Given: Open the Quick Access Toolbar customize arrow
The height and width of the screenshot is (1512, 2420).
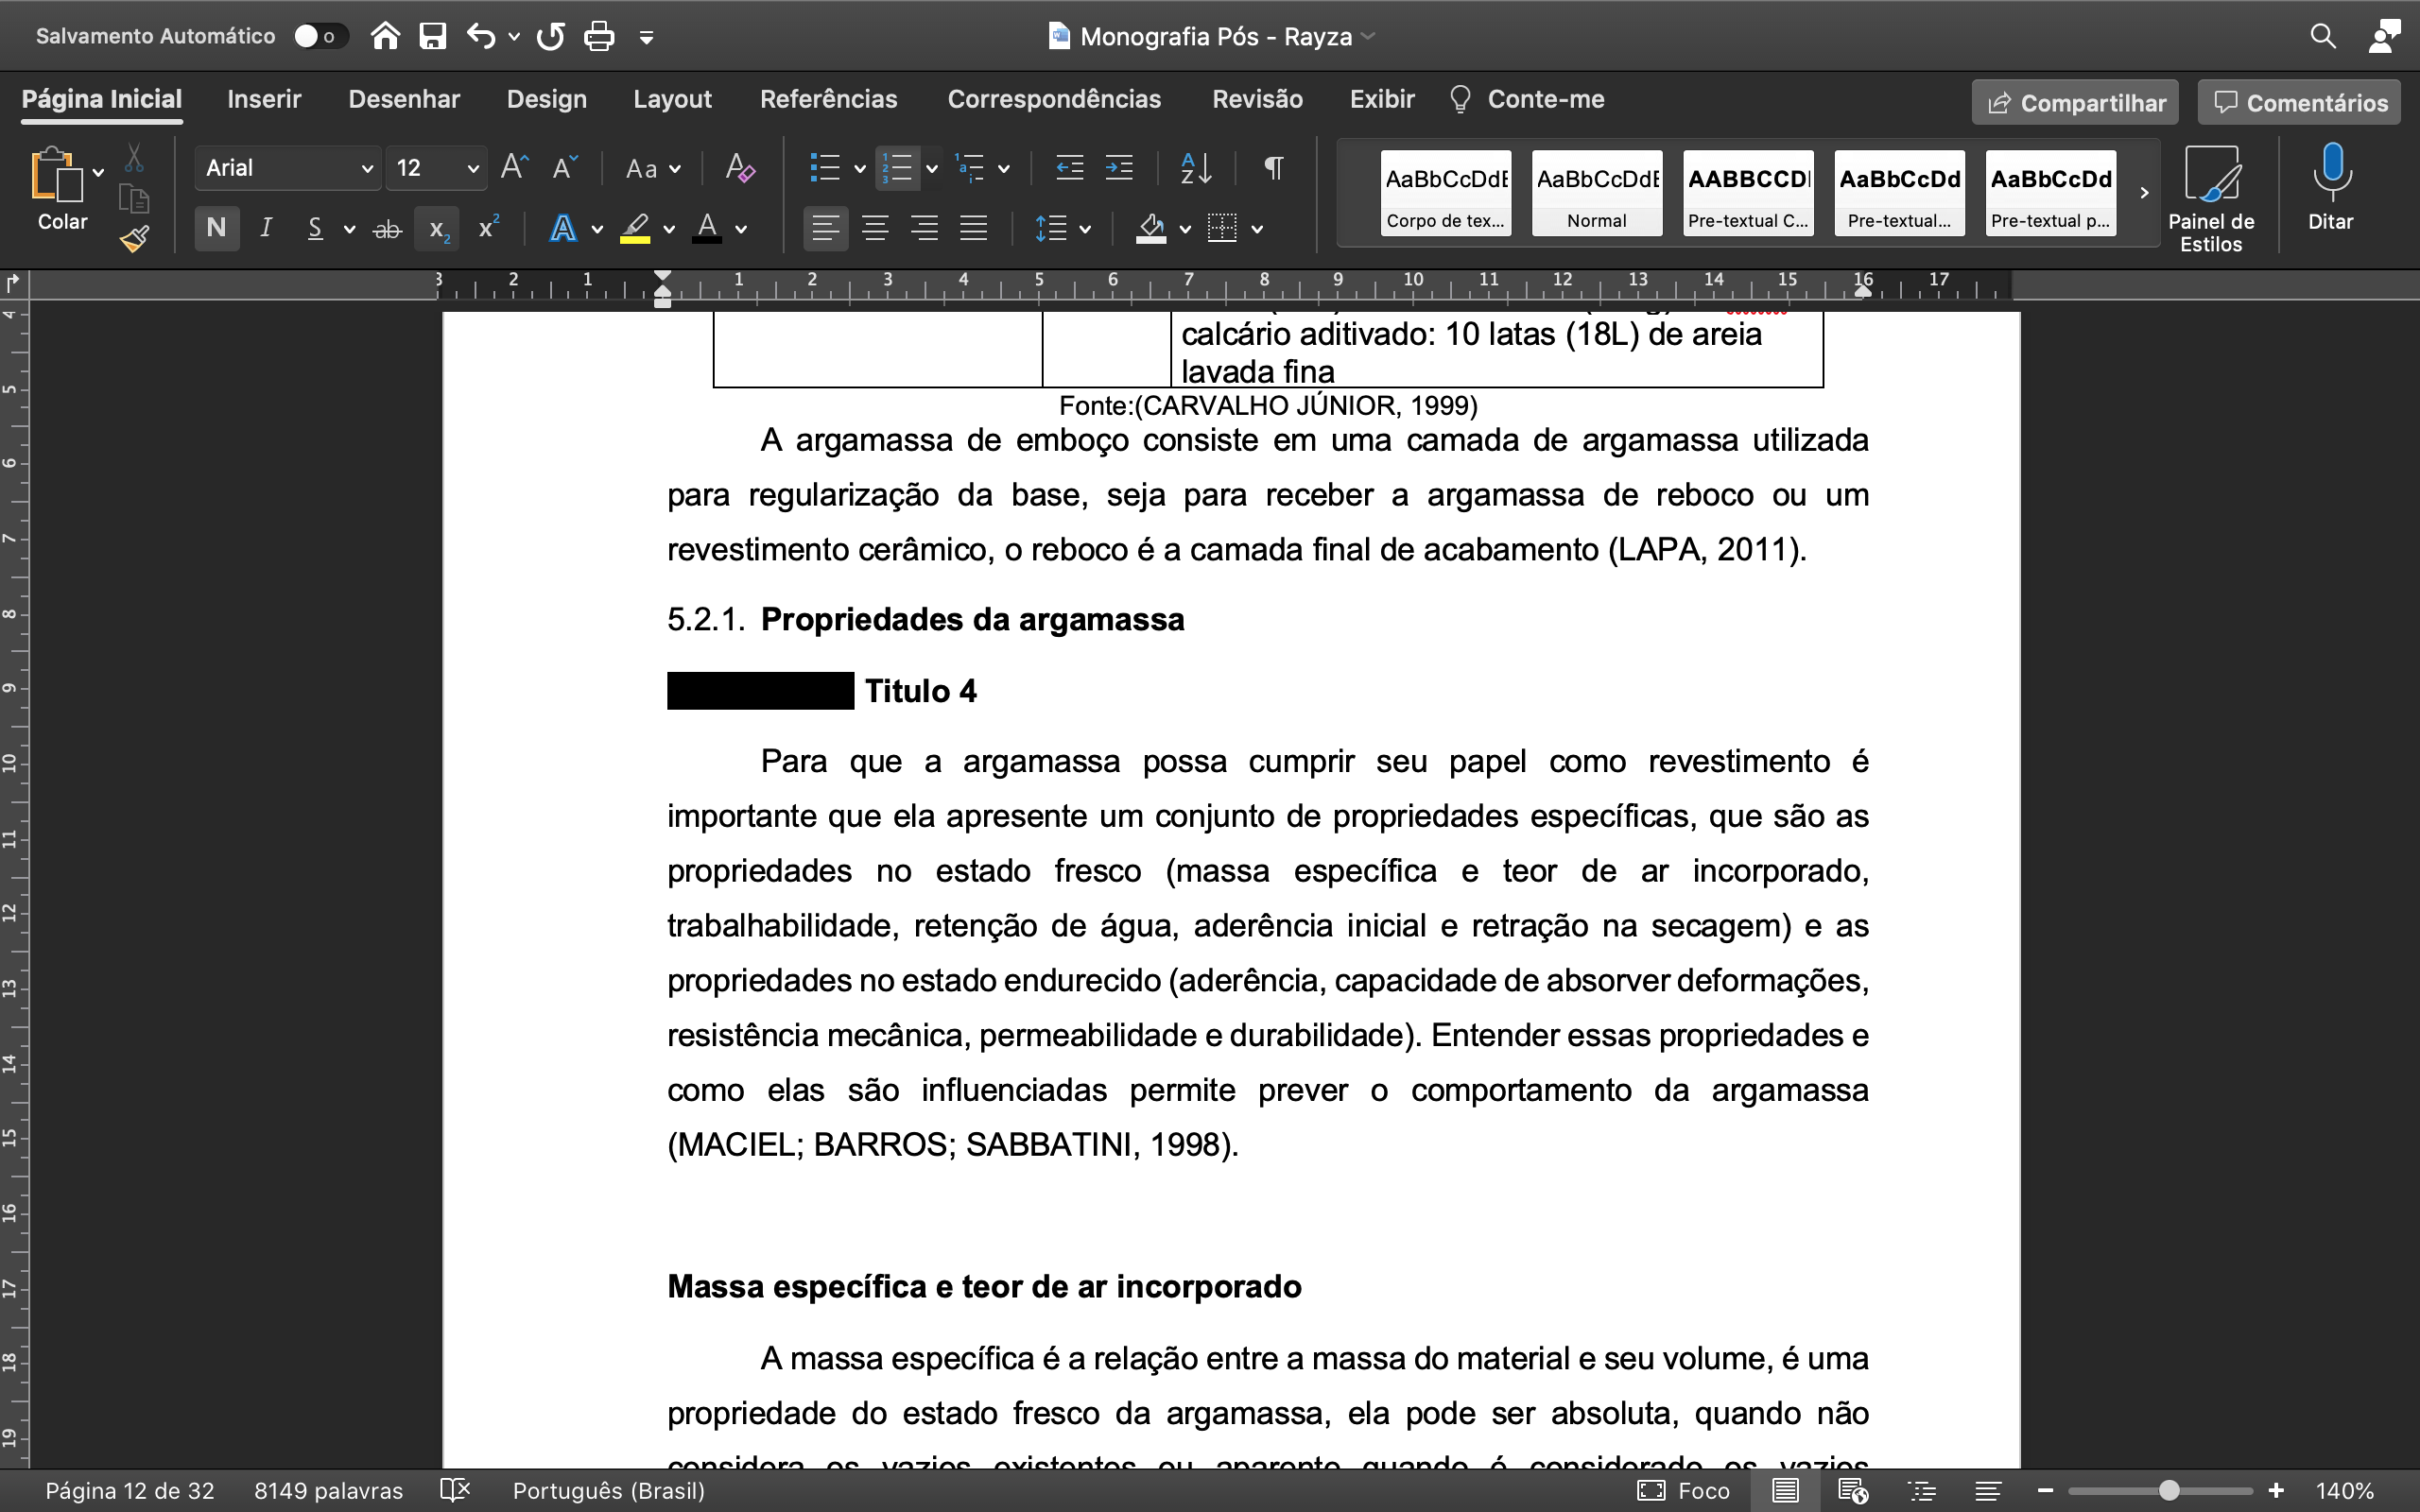Looking at the screenshot, I should point(646,37).
